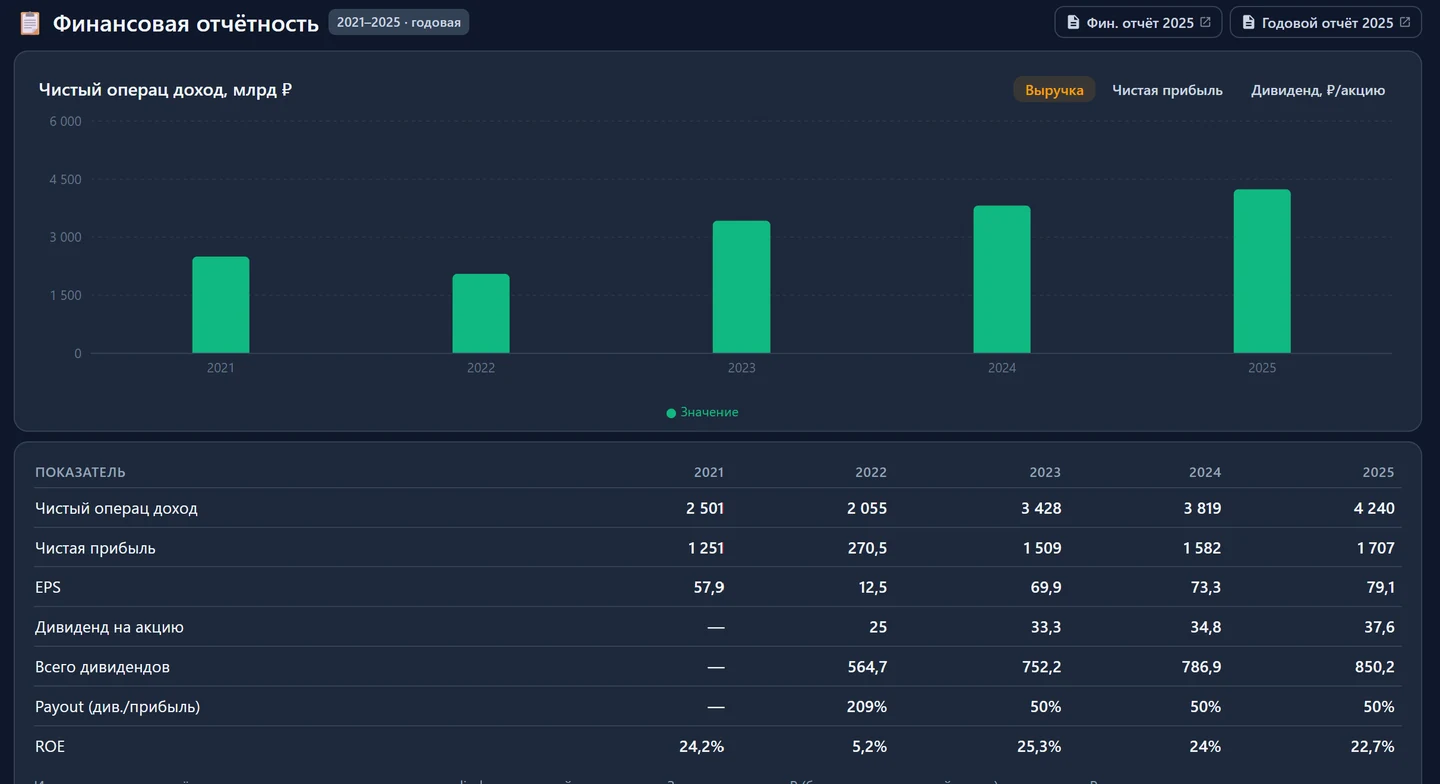Click external-link icon in Фин. отчёт 2025 button
This screenshot has width=1440, height=784.
1205,22
